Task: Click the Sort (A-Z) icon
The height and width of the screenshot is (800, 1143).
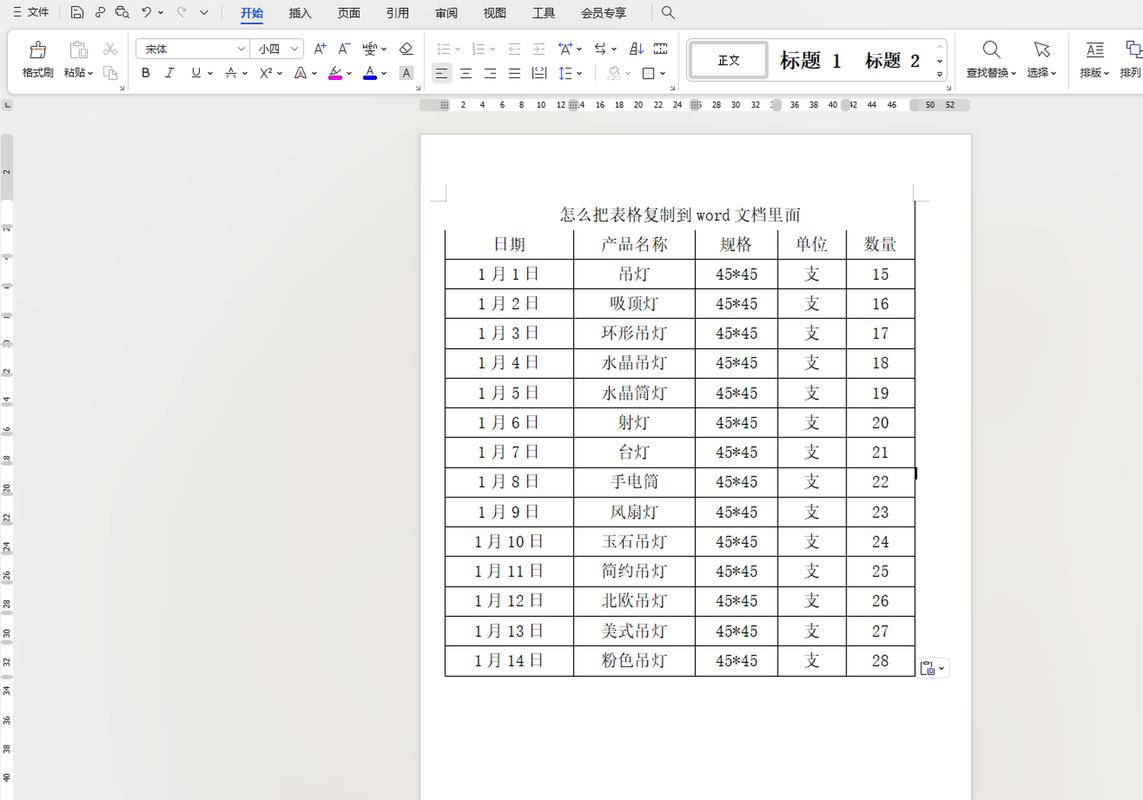Action: click(636, 49)
